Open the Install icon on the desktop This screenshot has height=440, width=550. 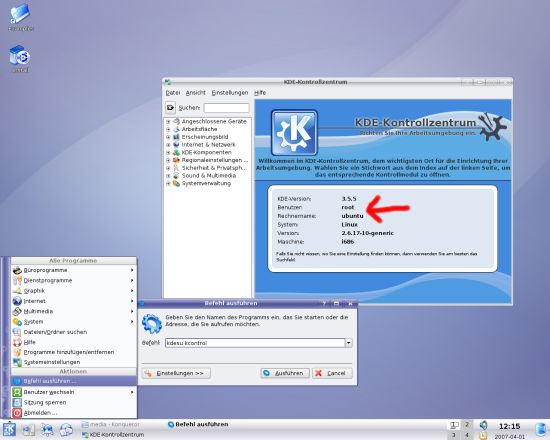click(20, 58)
